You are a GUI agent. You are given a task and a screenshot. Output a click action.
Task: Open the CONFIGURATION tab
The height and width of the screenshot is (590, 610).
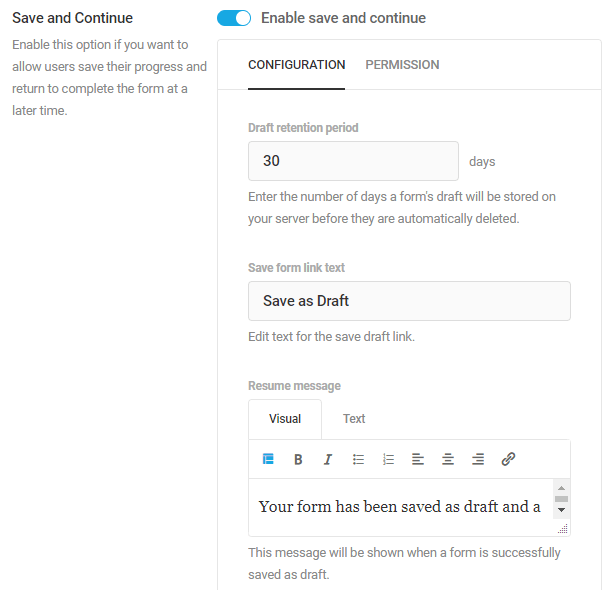[x=296, y=65]
